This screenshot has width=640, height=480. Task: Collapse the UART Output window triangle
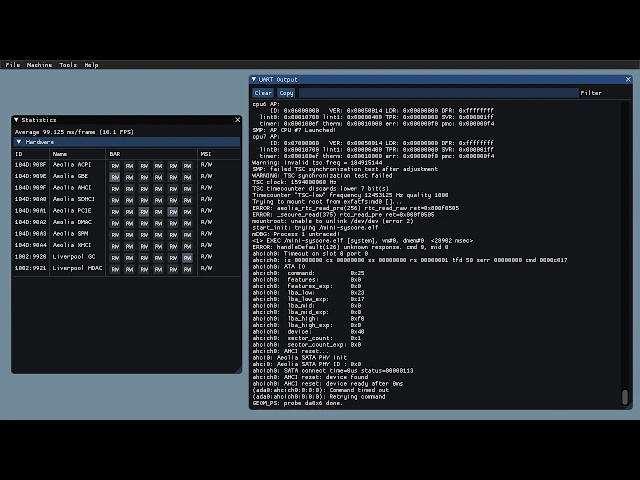click(254, 79)
